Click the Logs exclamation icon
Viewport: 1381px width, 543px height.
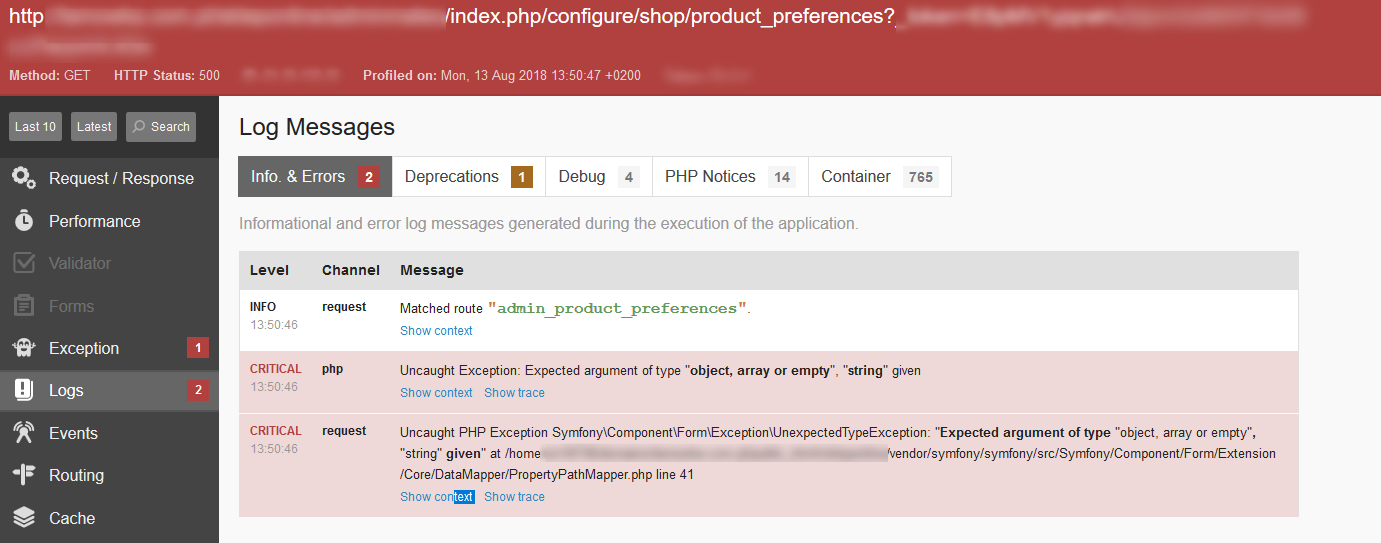(x=24, y=391)
